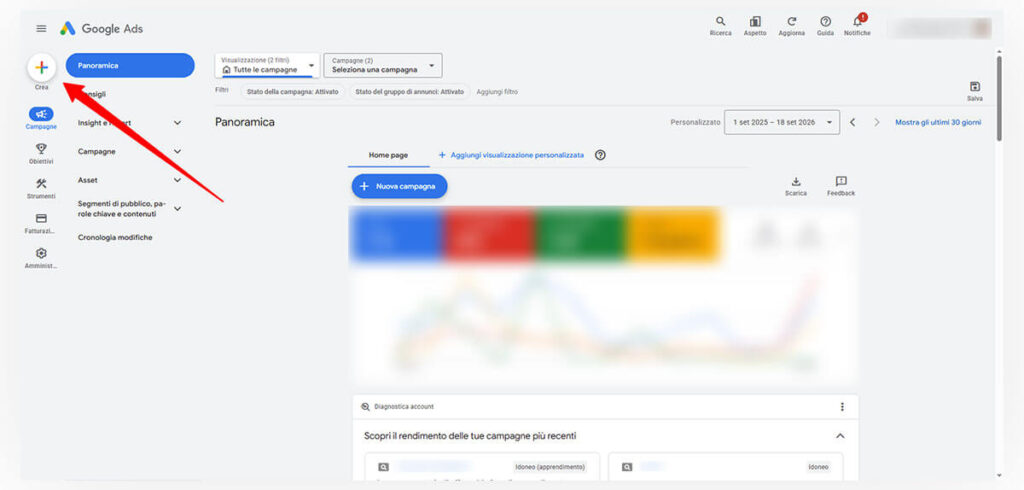The image size is (1024, 490).
Task: Click the Crea plus button
Action: pos(41,67)
